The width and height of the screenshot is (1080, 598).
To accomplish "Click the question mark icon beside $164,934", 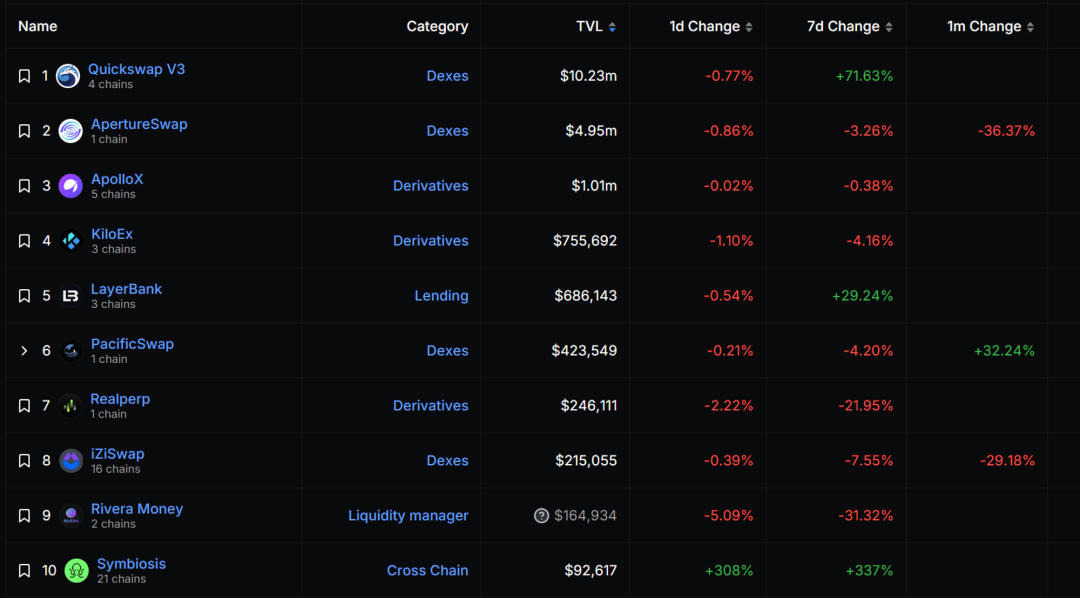I will pos(541,516).
